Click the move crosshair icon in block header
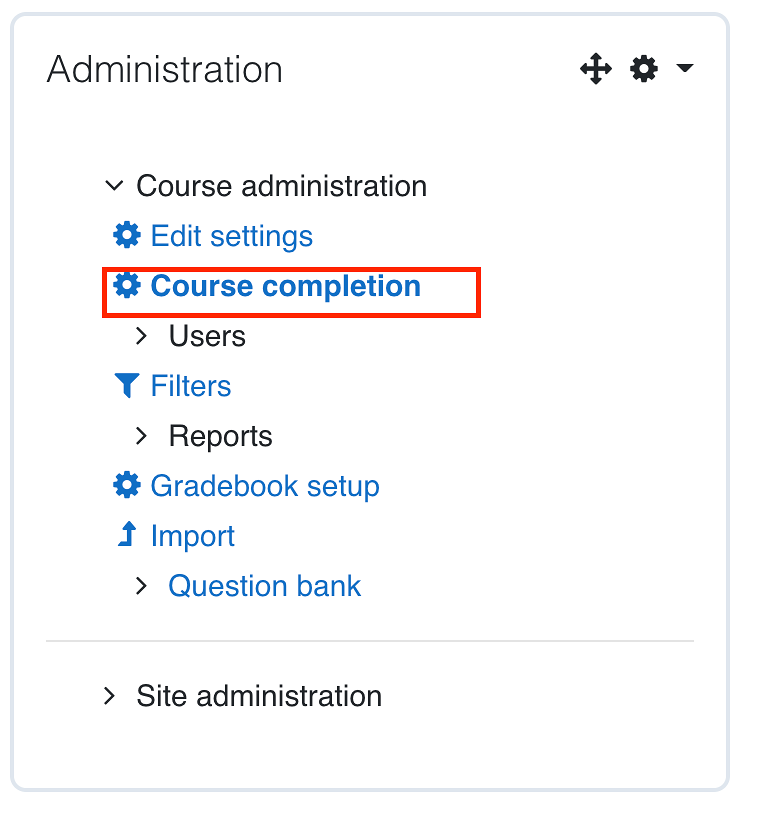Screen dimensions: 758x828 click(596, 69)
